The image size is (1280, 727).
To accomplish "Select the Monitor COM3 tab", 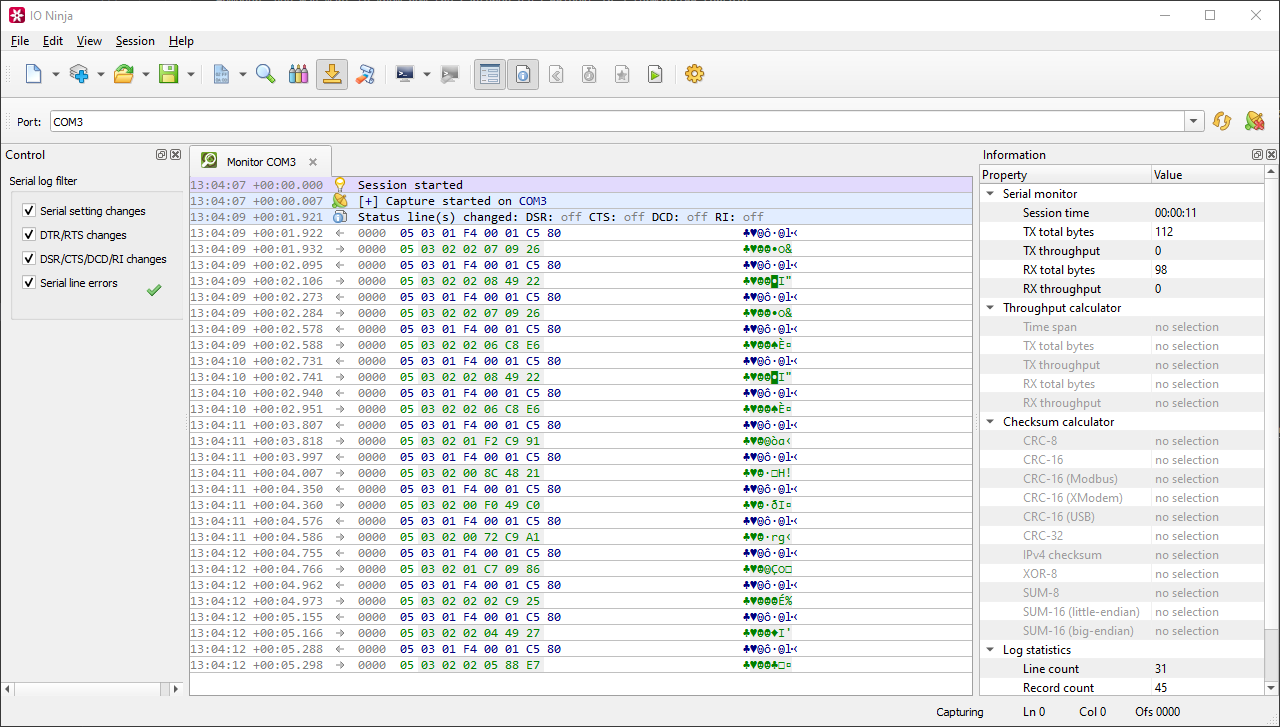I will tap(260, 162).
